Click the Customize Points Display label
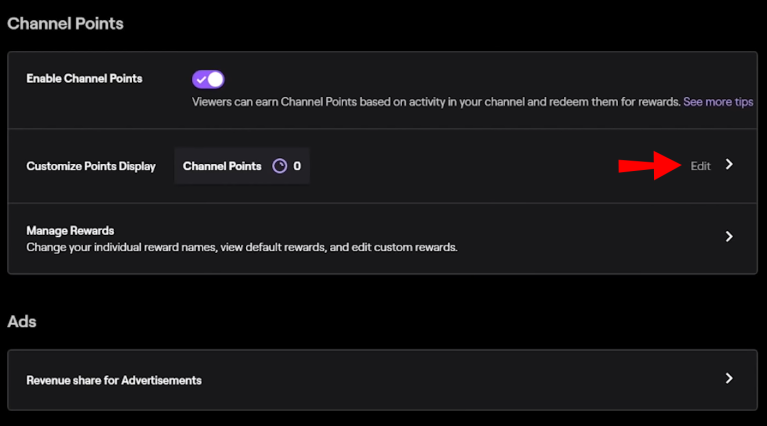Screen dimensions: 767x426 point(91,166)
